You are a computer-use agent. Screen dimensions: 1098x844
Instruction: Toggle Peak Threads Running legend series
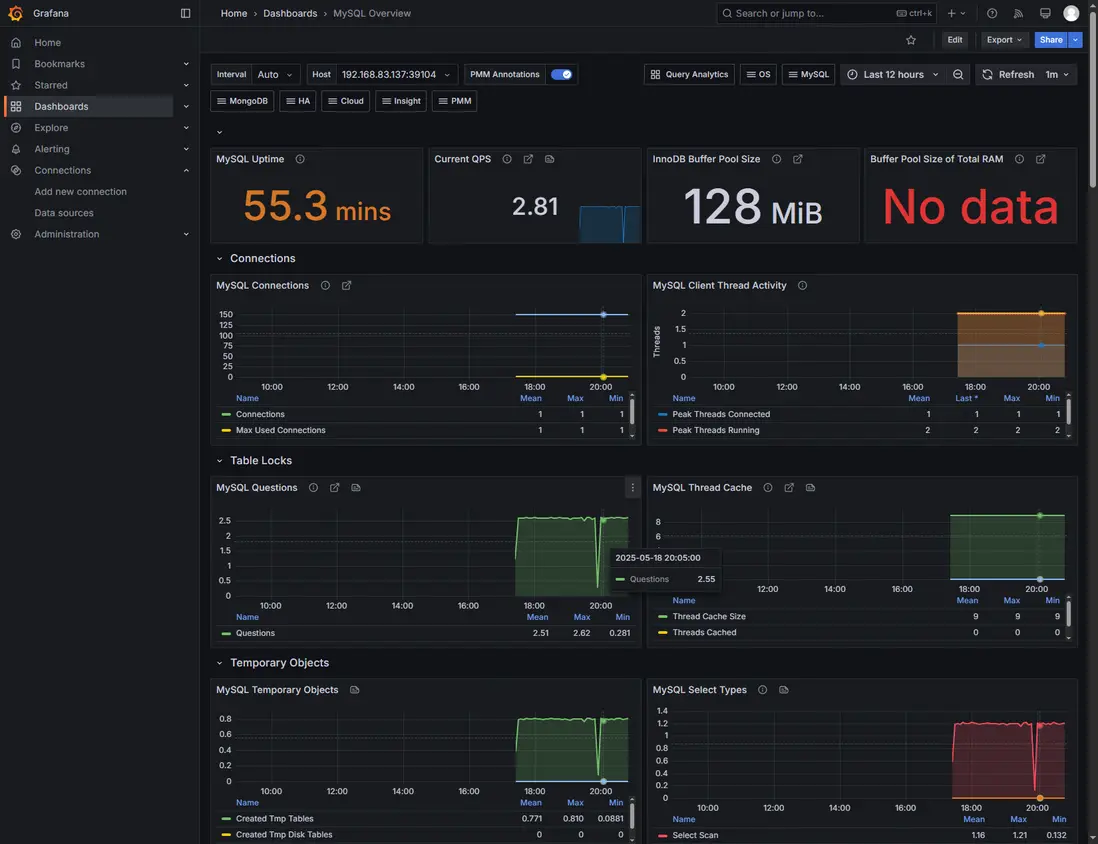[715, 430]
